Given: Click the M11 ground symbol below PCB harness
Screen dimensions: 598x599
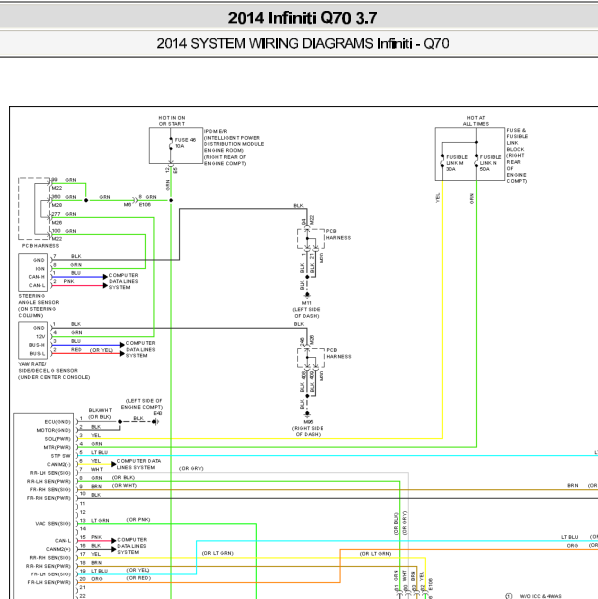Looking at the screenshot, I should tap(307, 295).
